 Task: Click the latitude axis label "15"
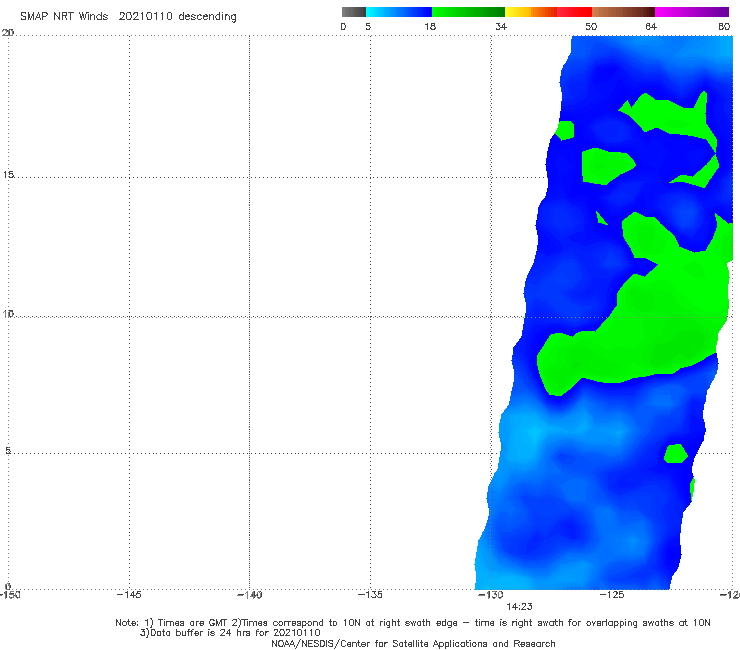pos(8,175)
